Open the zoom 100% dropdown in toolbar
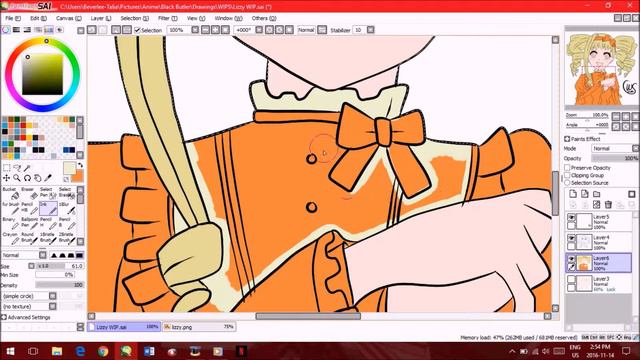The height and width of the screenshot is (360, 640). point(195,30)
